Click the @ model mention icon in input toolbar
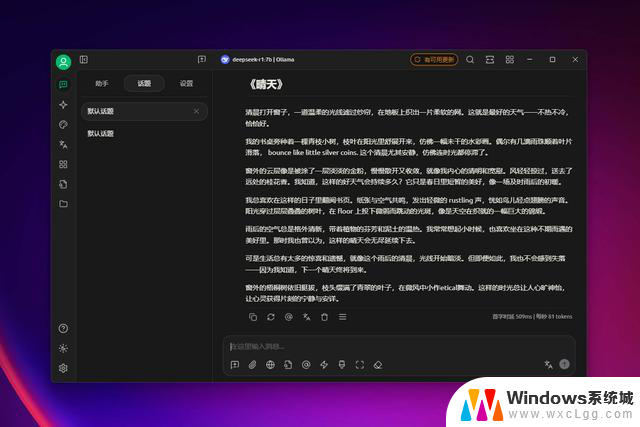The width and height of the screenshot is (640, 427). click(306, 365)
